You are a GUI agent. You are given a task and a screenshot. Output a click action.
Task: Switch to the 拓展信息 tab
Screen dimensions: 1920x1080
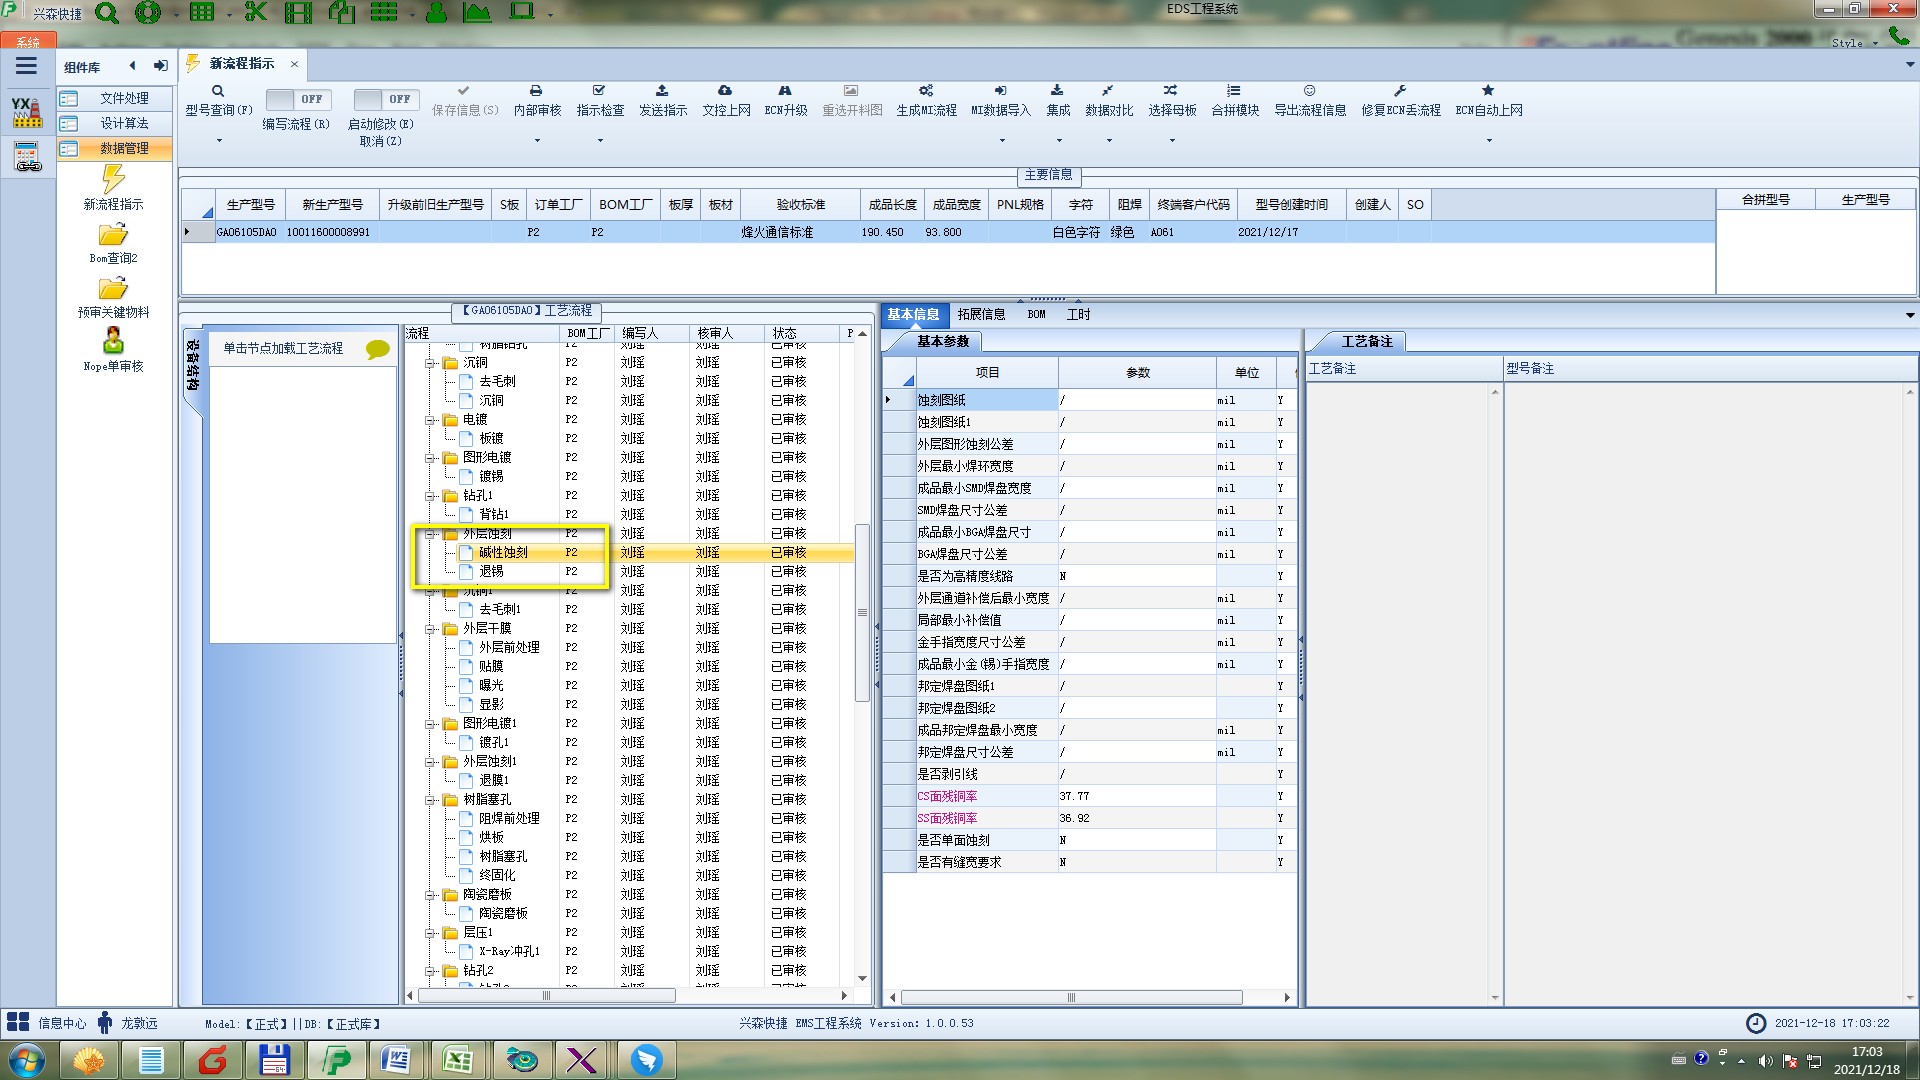coord(981,314)
